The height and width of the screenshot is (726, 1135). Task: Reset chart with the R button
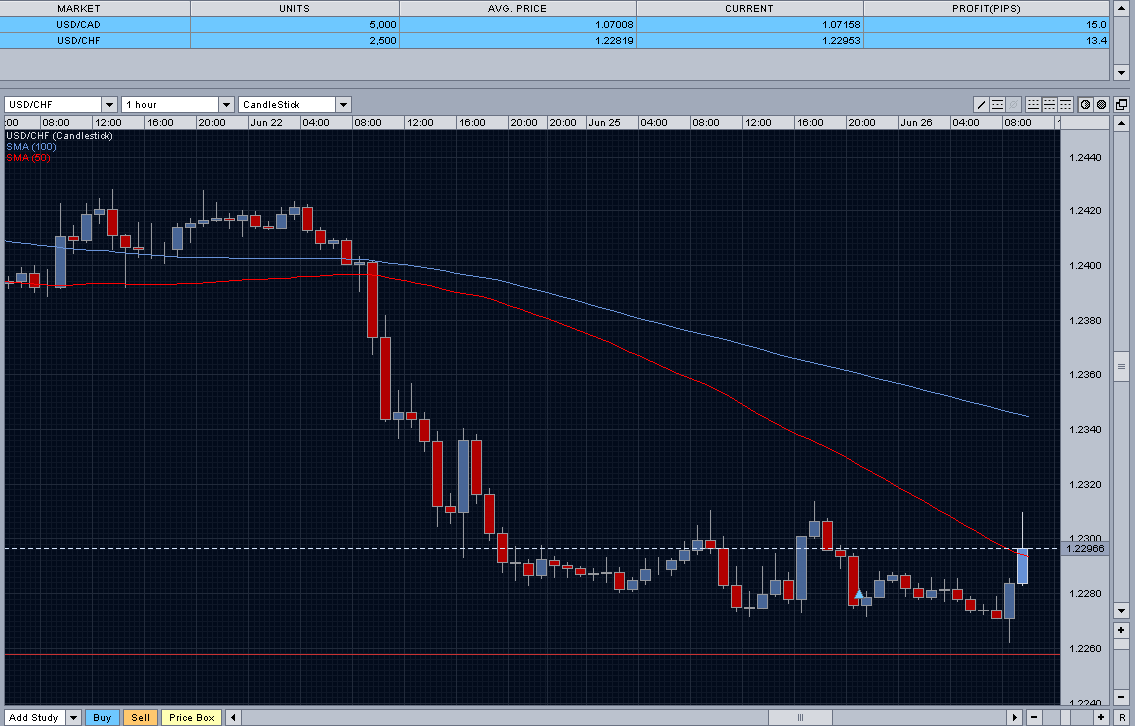(x=1121, y=717)
